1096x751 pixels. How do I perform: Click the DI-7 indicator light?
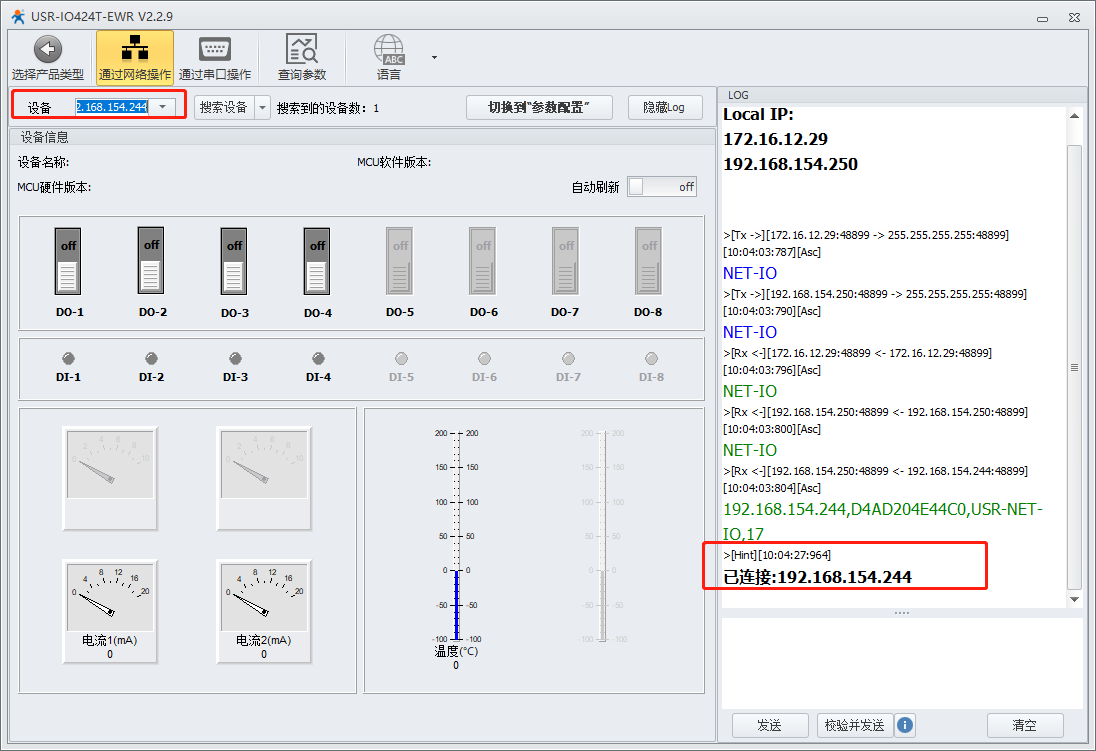(568, 359)
